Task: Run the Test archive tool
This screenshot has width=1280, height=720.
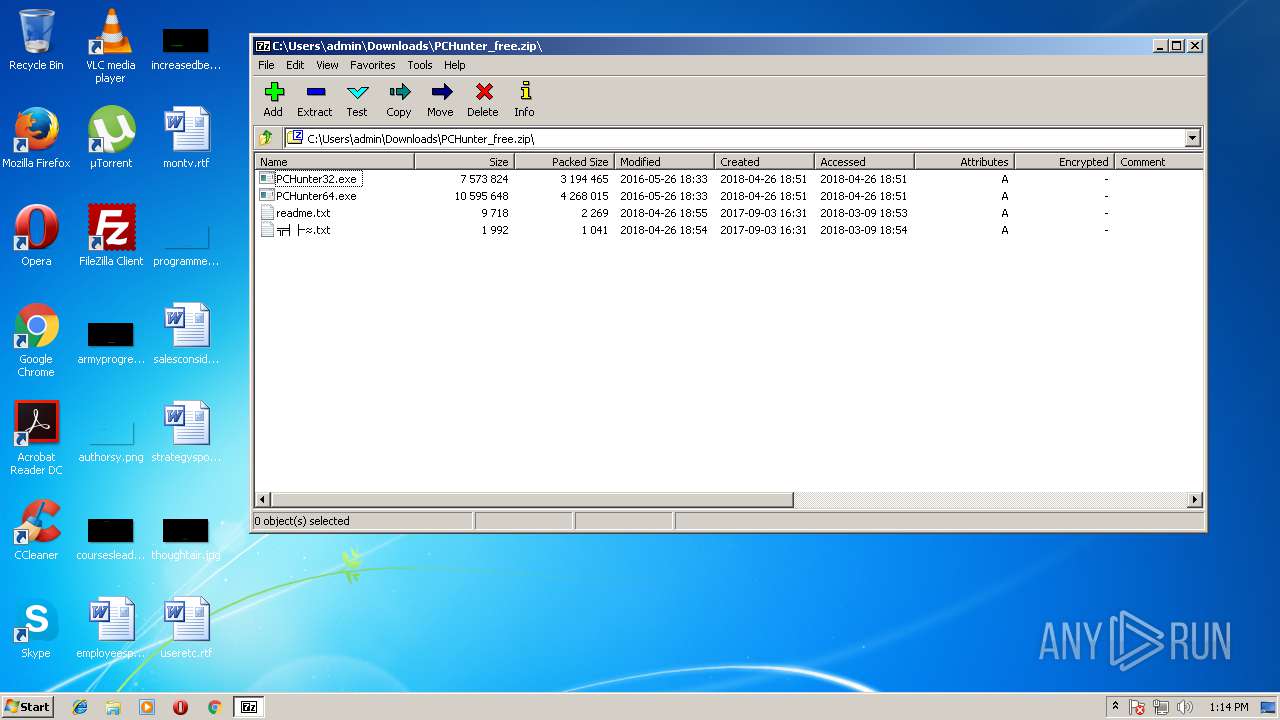Action: (x=357, y=99)
